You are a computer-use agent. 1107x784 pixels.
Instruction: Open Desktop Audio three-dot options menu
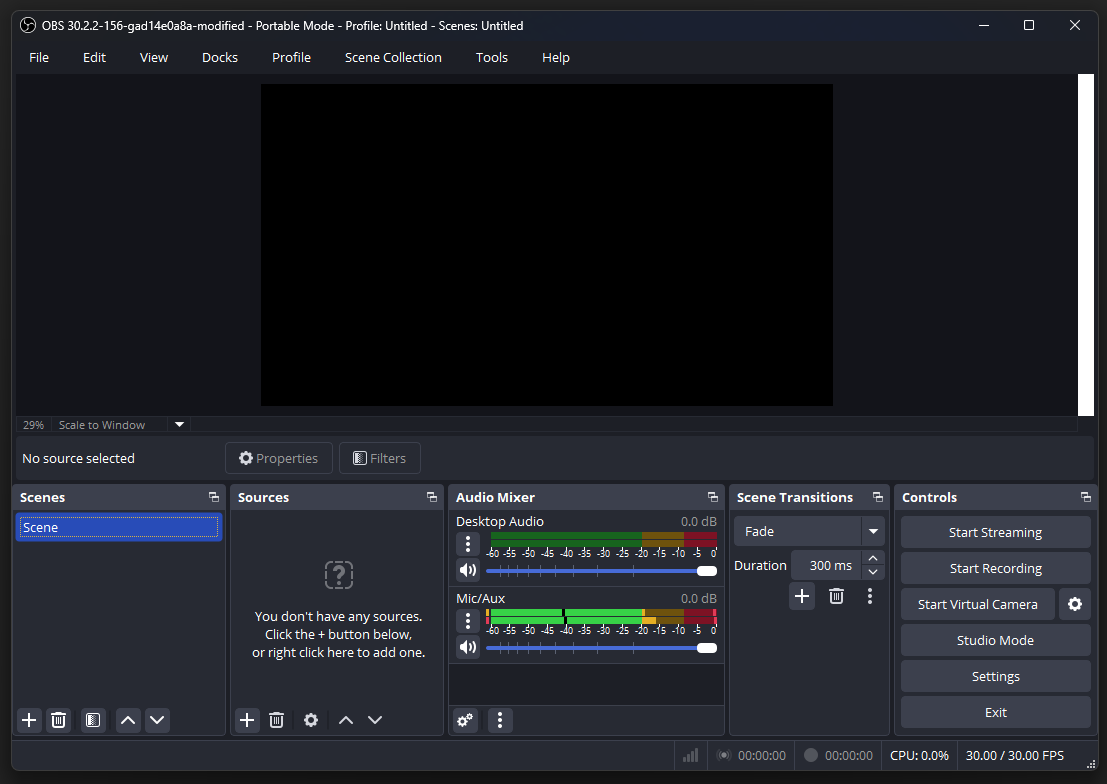click(467, 544)
